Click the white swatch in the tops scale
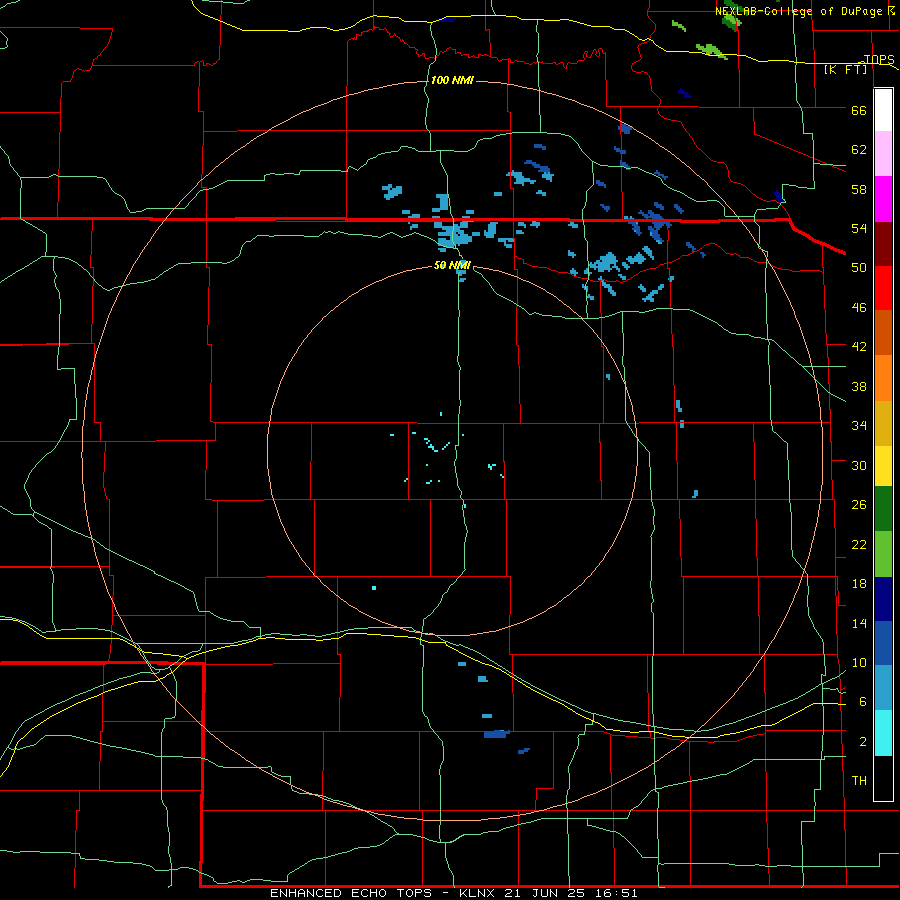Image resolution: width=900 pixels, height=900 pixels. click(x=883, y=110)
